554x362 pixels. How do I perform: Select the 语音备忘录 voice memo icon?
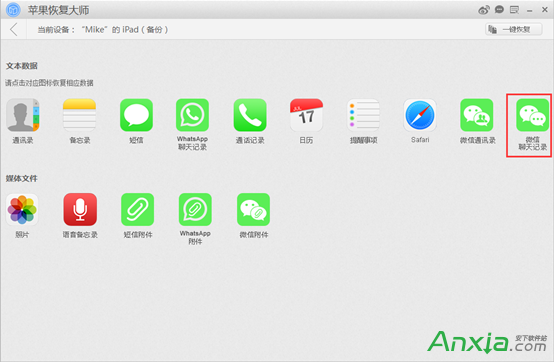point(80,209)
